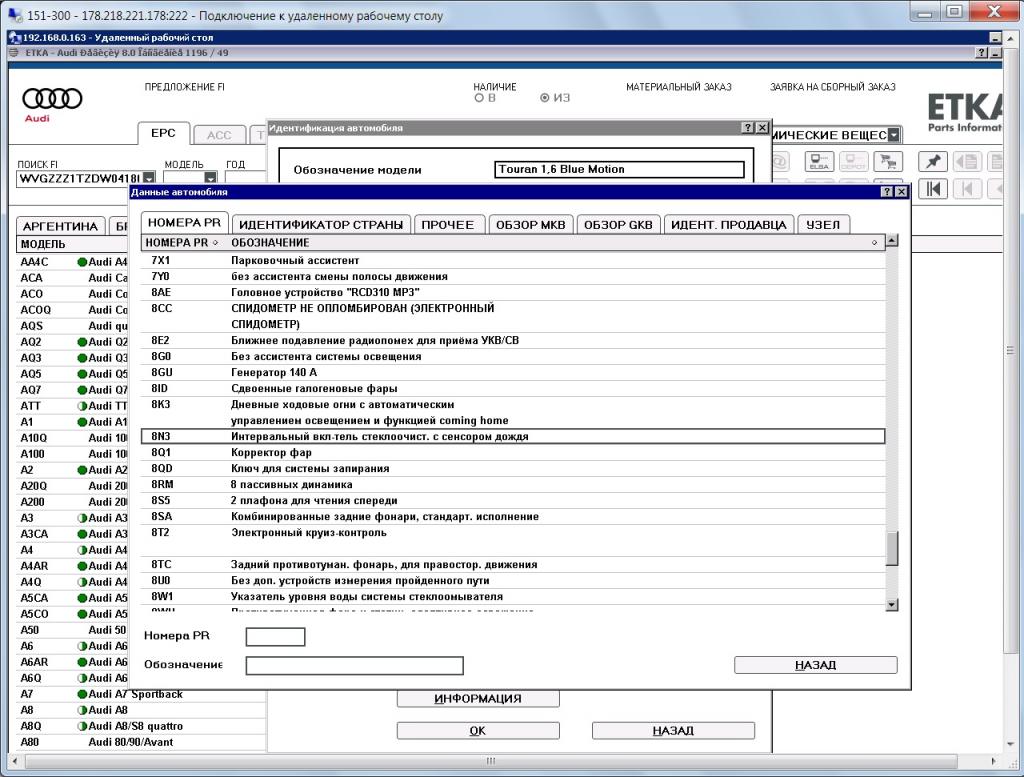Open the УЗЕЛ tab

(x=823, y=225)
